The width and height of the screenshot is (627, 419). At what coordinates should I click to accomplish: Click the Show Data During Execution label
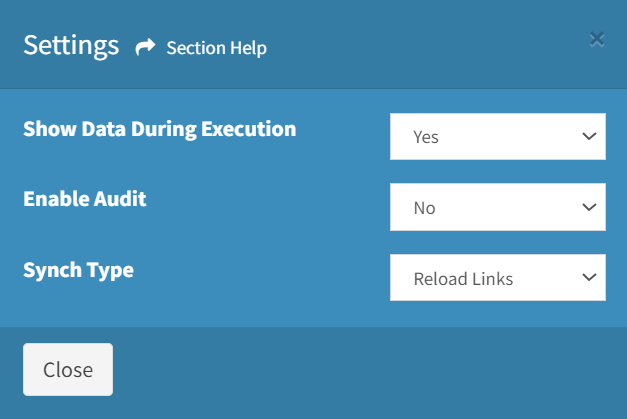[x=160, y=130]
